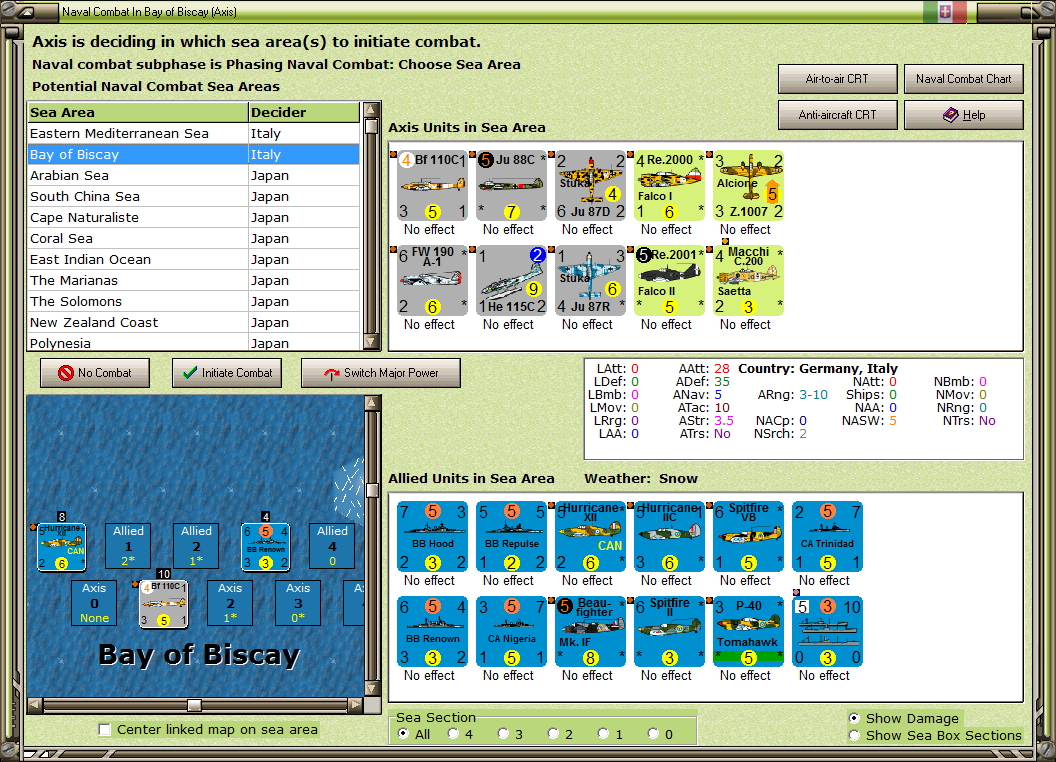1056x762 pixels.
Task: Click map horizontal scroll right arrow
Action: pyautogui.click(x=356, y=705)
